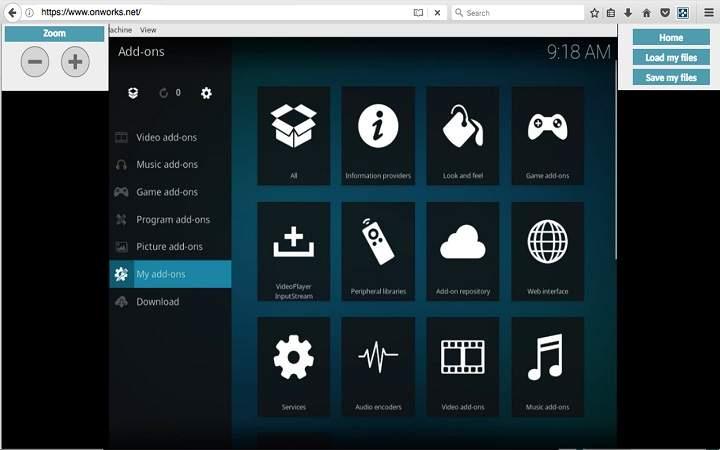Click the add-on browser box icon
The image size is (720, 450).
point(133,93)
